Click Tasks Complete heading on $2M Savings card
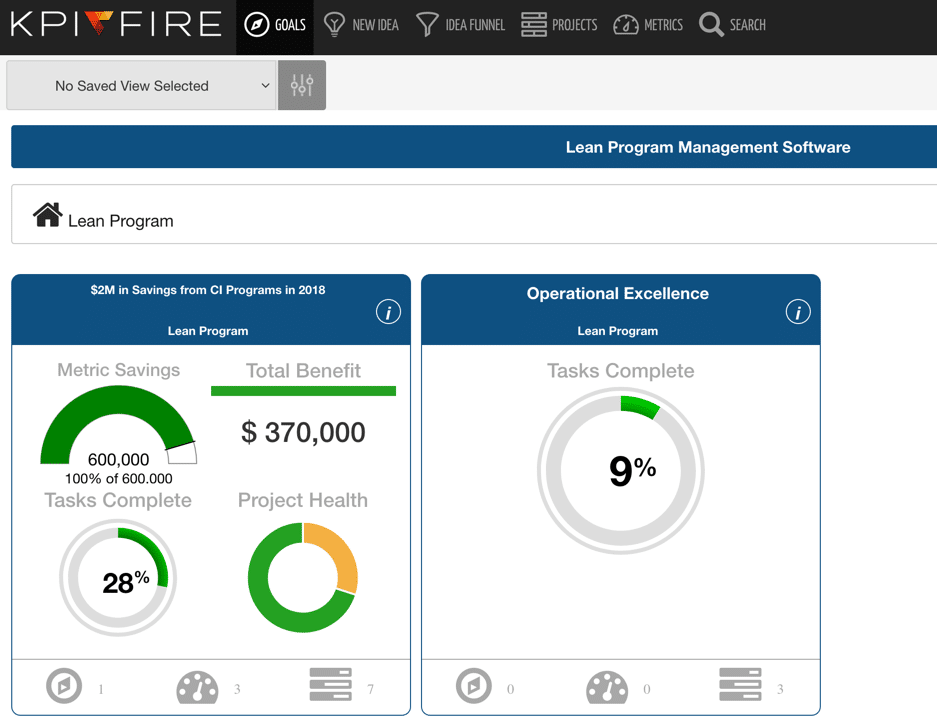 [x=118, y=500]
